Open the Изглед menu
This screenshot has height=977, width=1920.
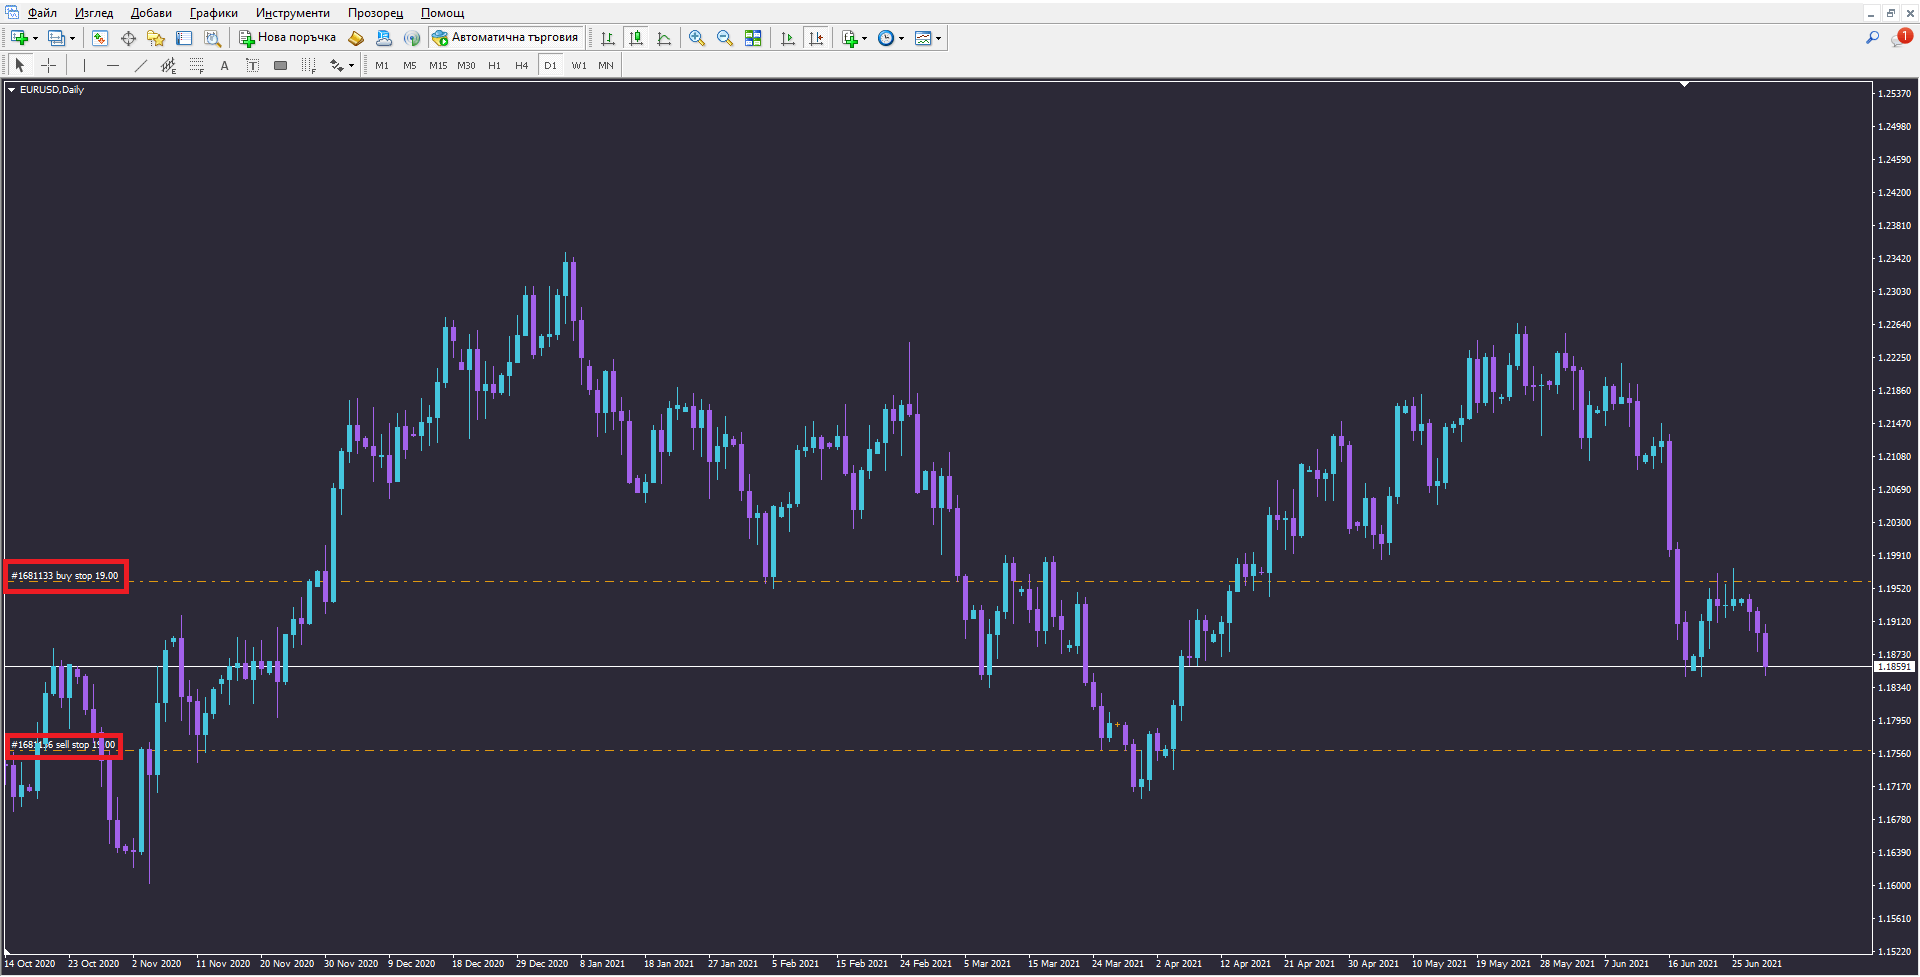pyautogui.click(x=94, y=13)
